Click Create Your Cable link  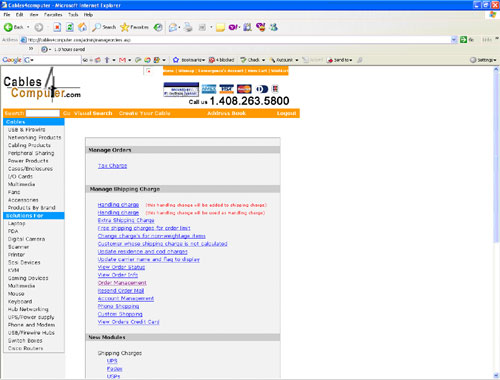coord(144,113)
